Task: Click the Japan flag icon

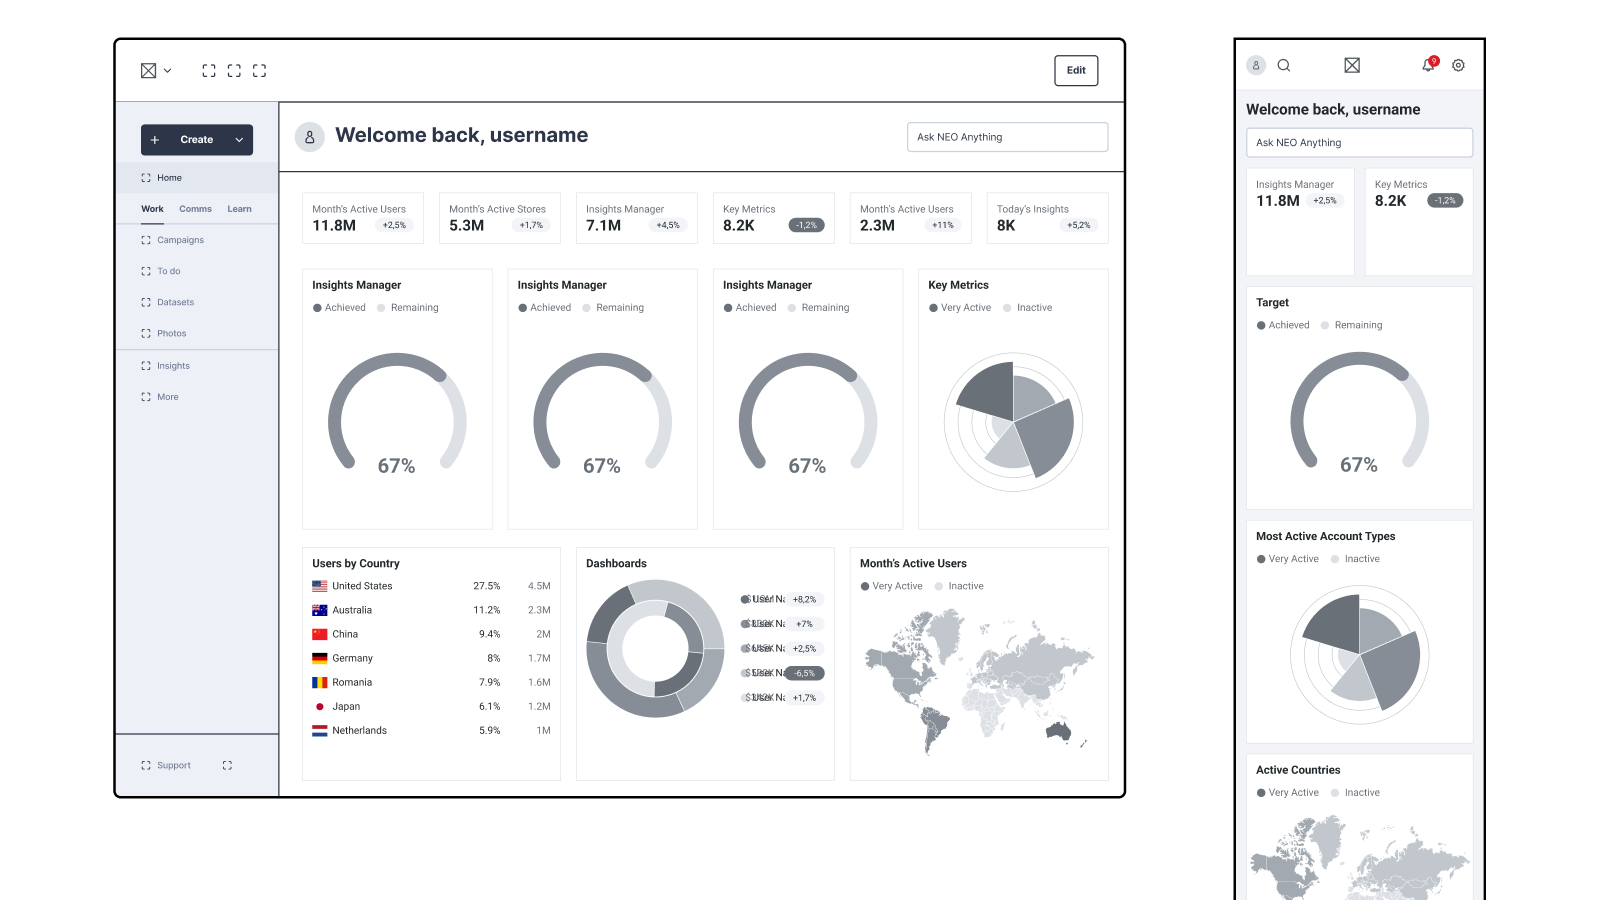Action: (x=320, y=706)
